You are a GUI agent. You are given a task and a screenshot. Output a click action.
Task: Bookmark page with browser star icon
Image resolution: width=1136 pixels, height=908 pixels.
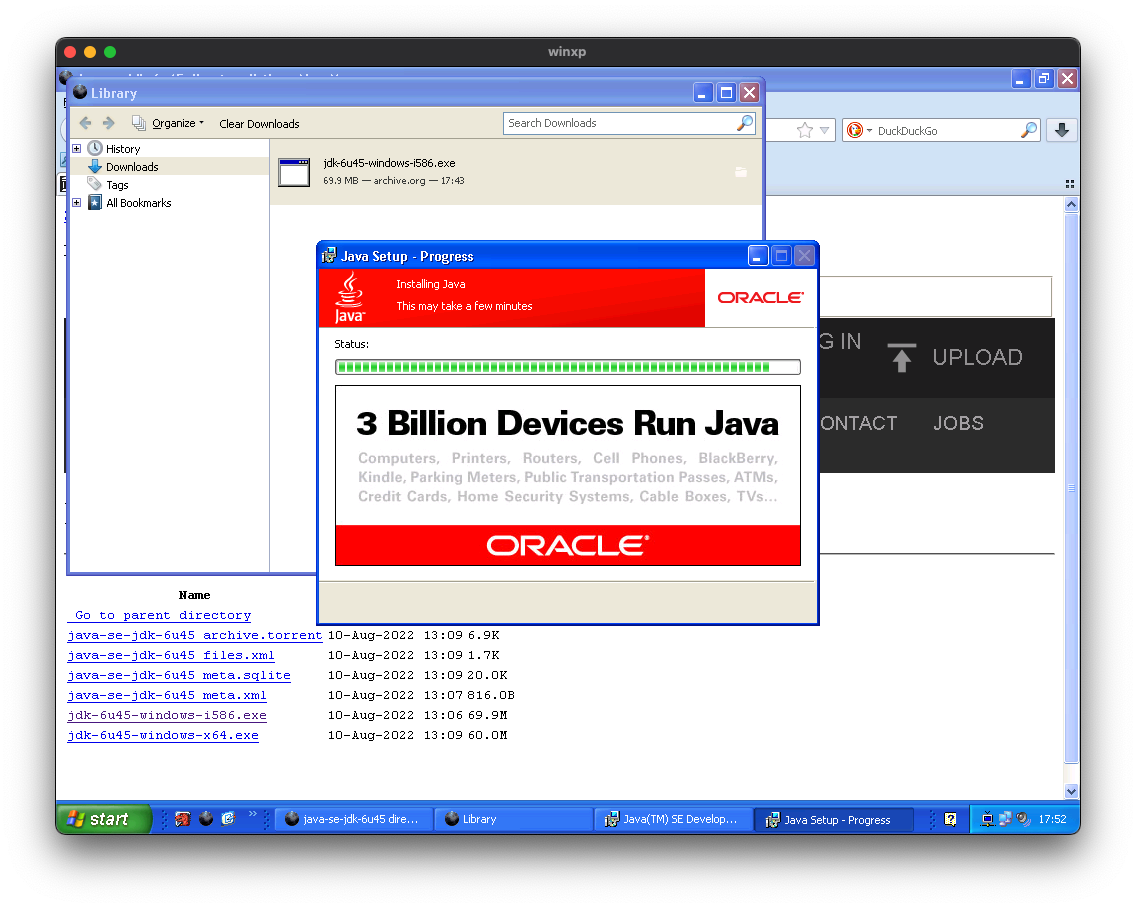click(804, 130)
